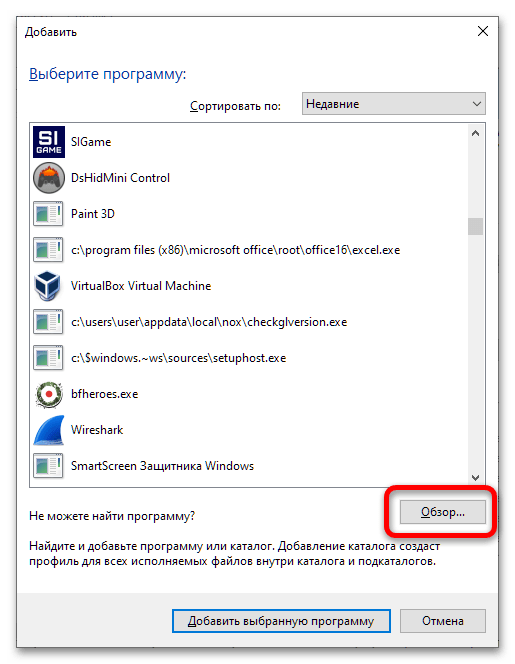Close the Добавить dialog window
The width and height of the screenshot is (515, 664).
click(x=483, y=31)
